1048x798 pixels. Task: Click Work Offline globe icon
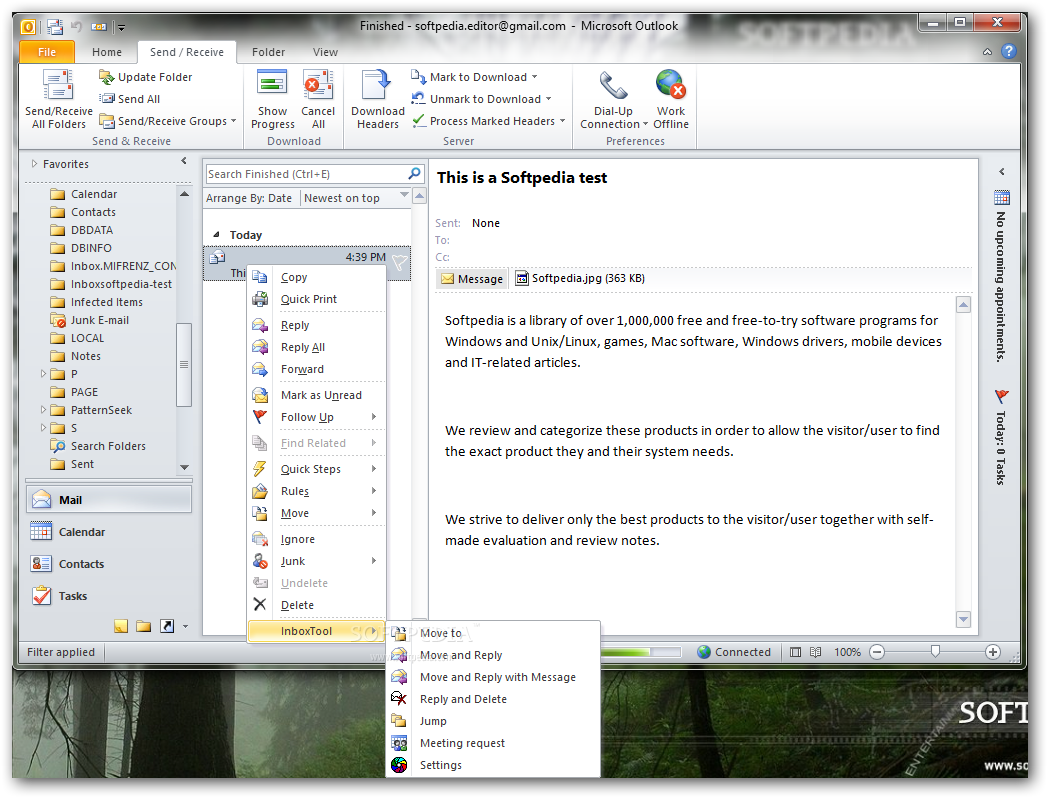click(x=670, y=85)
